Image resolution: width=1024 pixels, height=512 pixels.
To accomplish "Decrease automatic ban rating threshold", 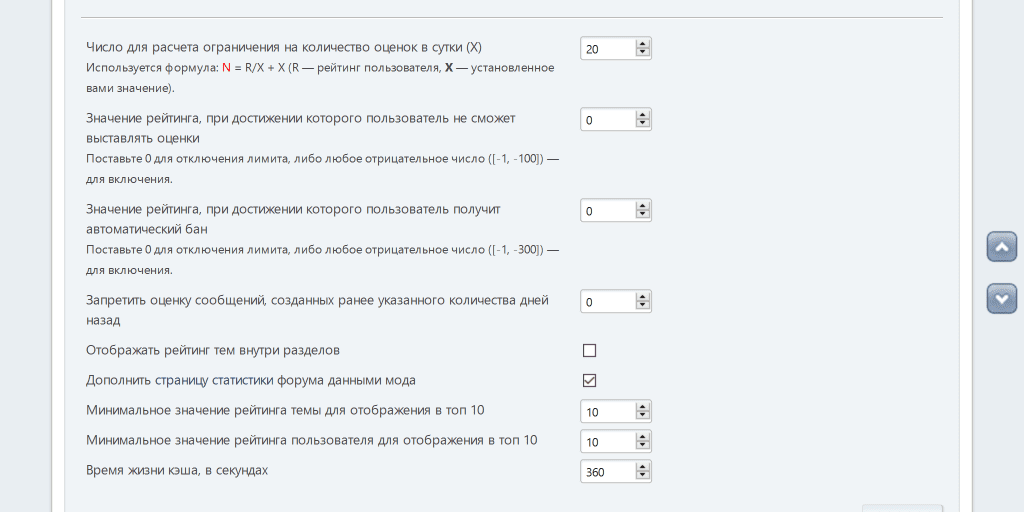I will coord(643,216).
